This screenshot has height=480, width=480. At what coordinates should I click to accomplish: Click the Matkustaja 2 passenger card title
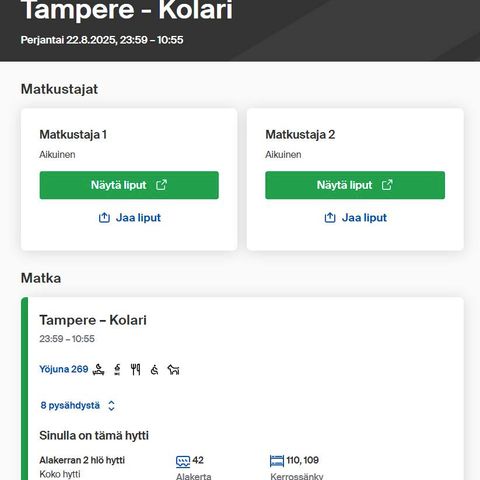300,135
